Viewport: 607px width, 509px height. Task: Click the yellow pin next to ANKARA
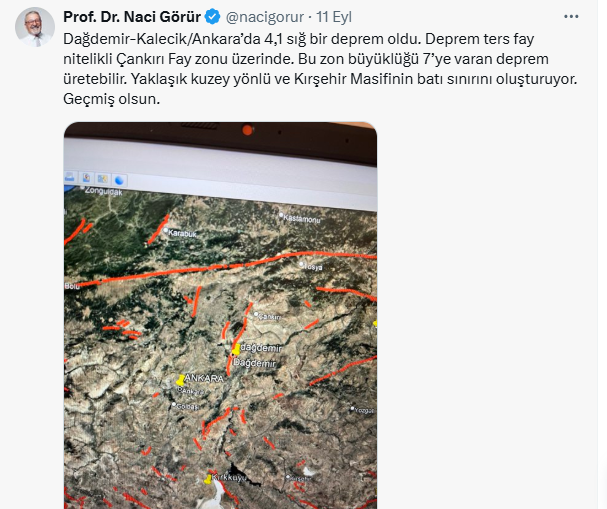[180, 380]
